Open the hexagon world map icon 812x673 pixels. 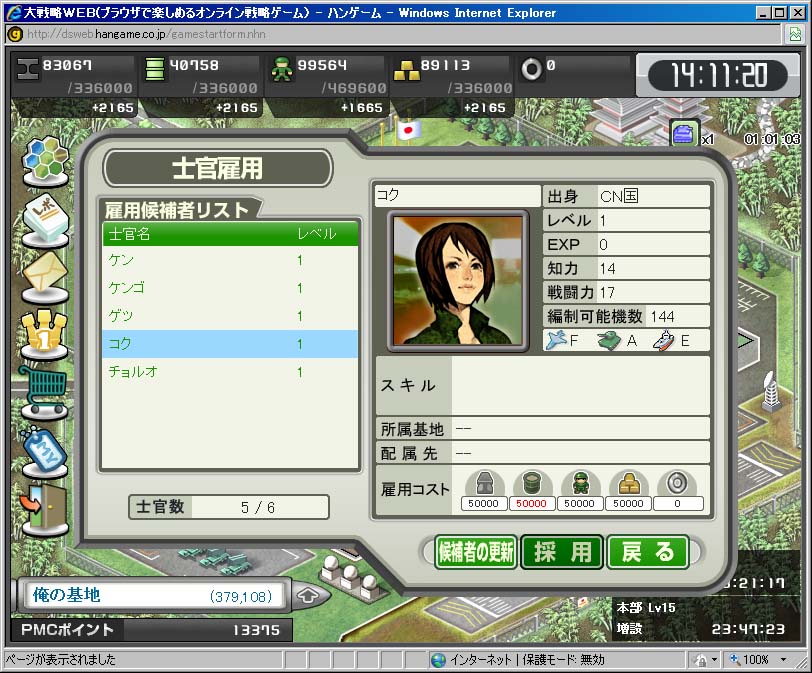[x=44, y=162]
